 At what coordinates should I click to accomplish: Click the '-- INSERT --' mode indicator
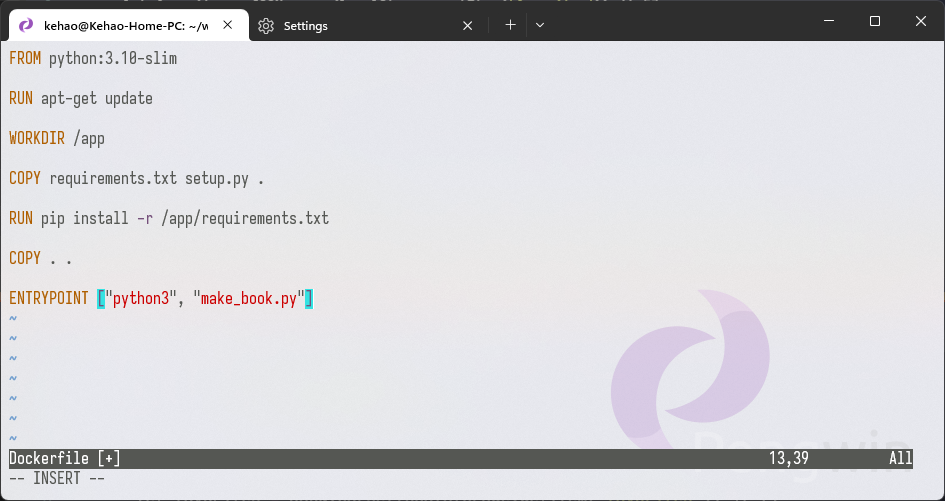[x=57, y=479]
